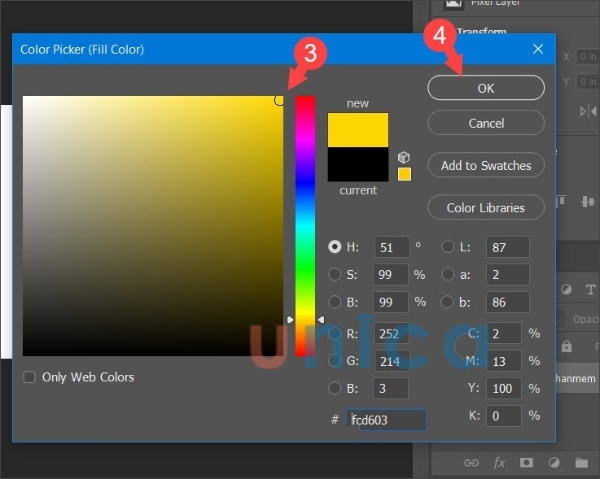Click the new adjustment layer icon at panel bottom
Screen dimensions: 600x479
point(554,463)
